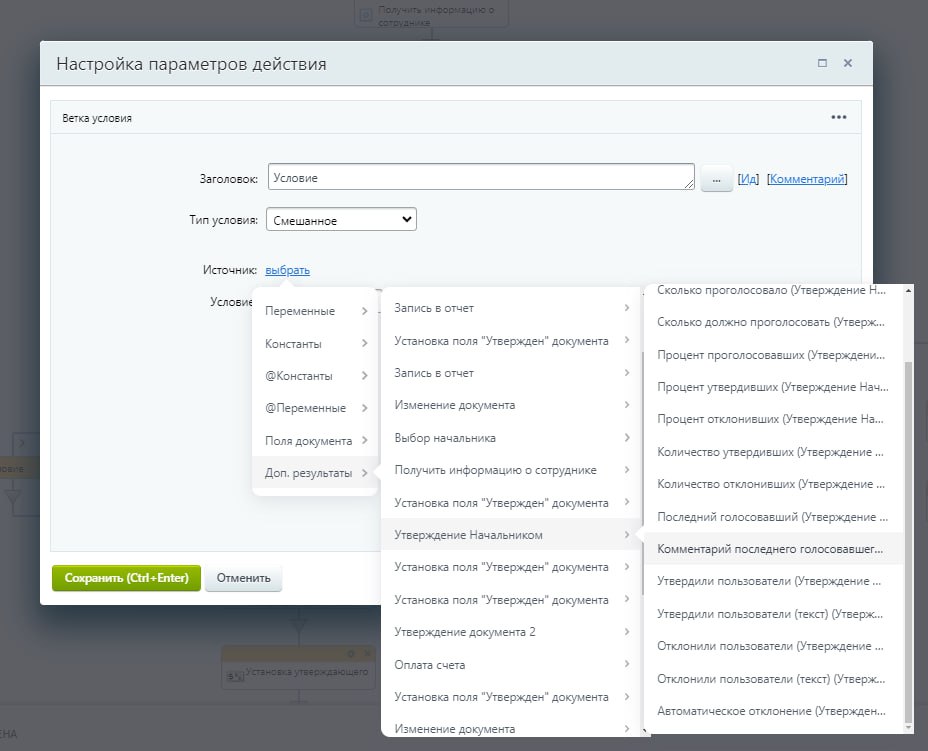Open settings gear on Установка утверждающего block
The height and width of the screenshot is (751, 928).
click(x=350, y=653)
